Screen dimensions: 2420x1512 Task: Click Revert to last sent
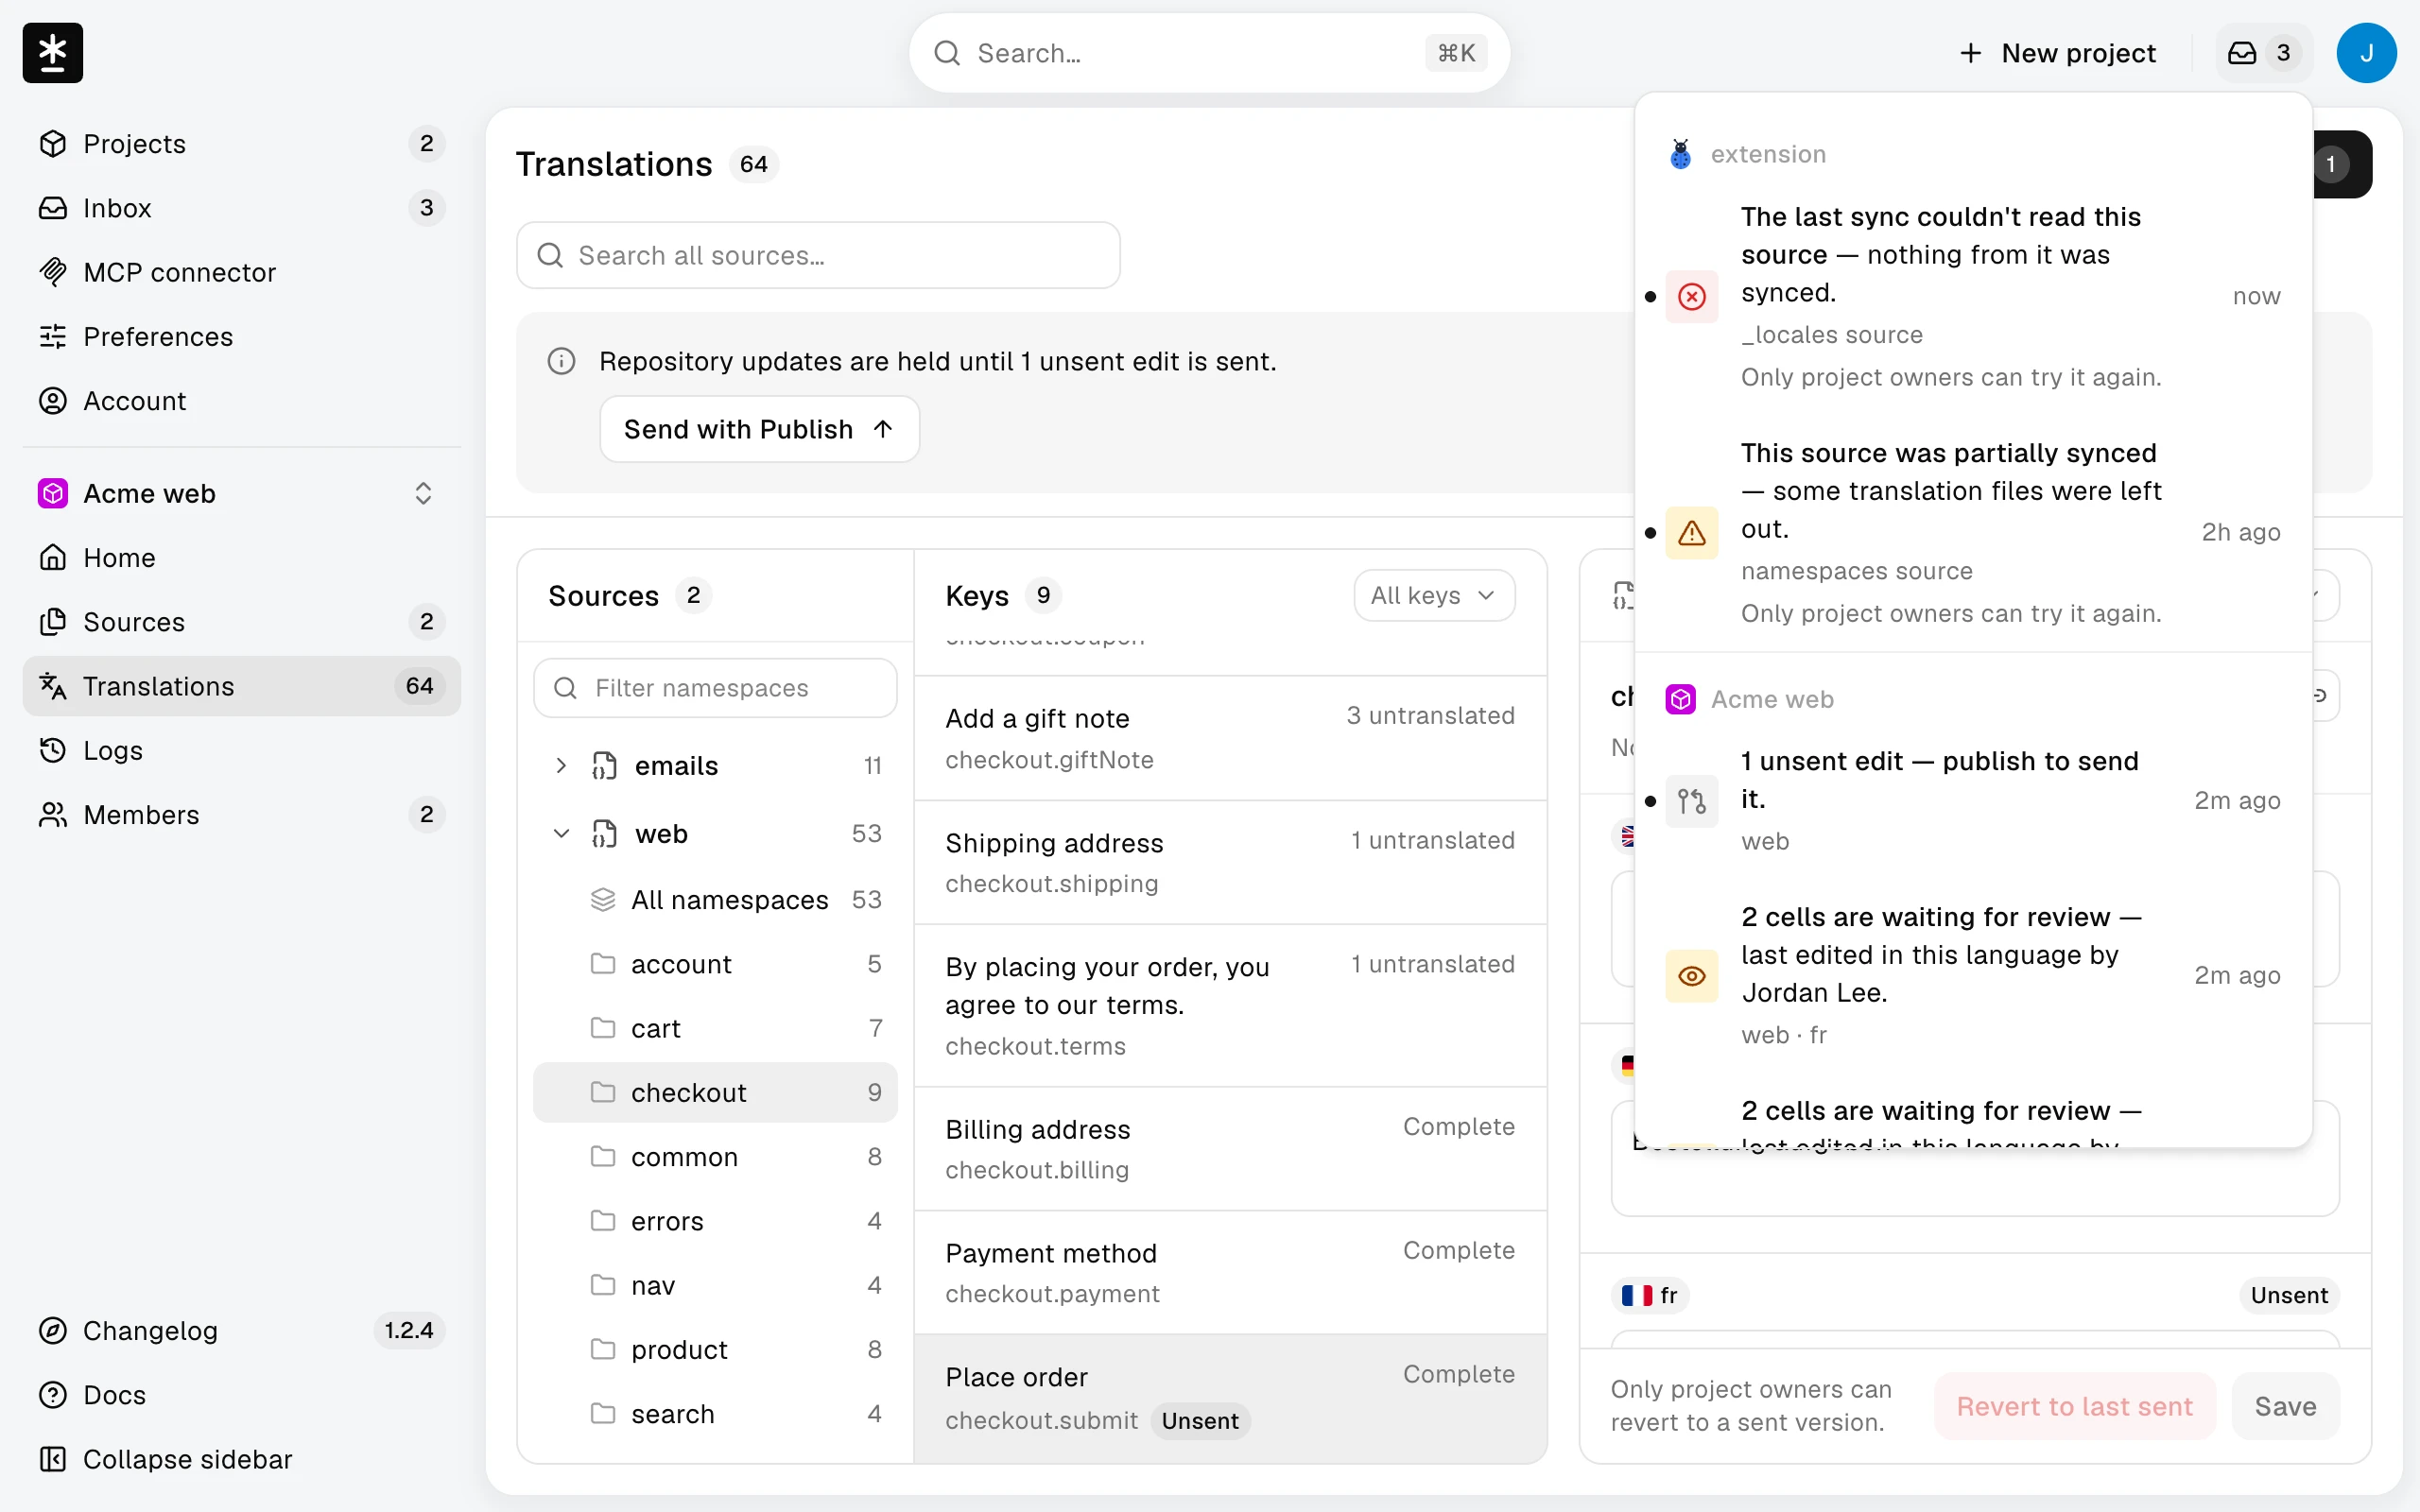2074,1406
